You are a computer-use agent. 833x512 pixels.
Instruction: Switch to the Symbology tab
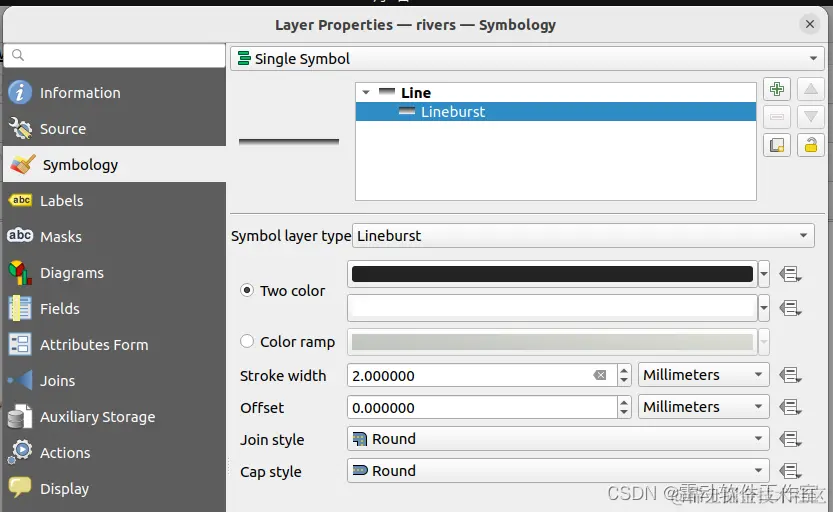(114, 164)
